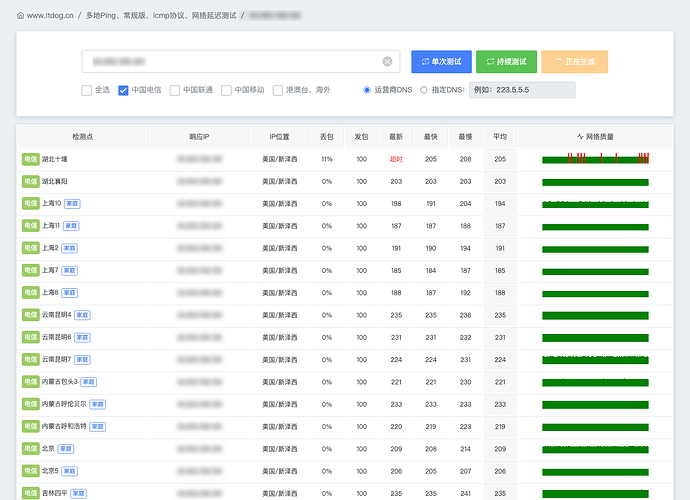The height and width of the screenshot is (500, 690).
Task: Select the 湖北十堰 checkpoint name
Action: [x=55, y=159]
